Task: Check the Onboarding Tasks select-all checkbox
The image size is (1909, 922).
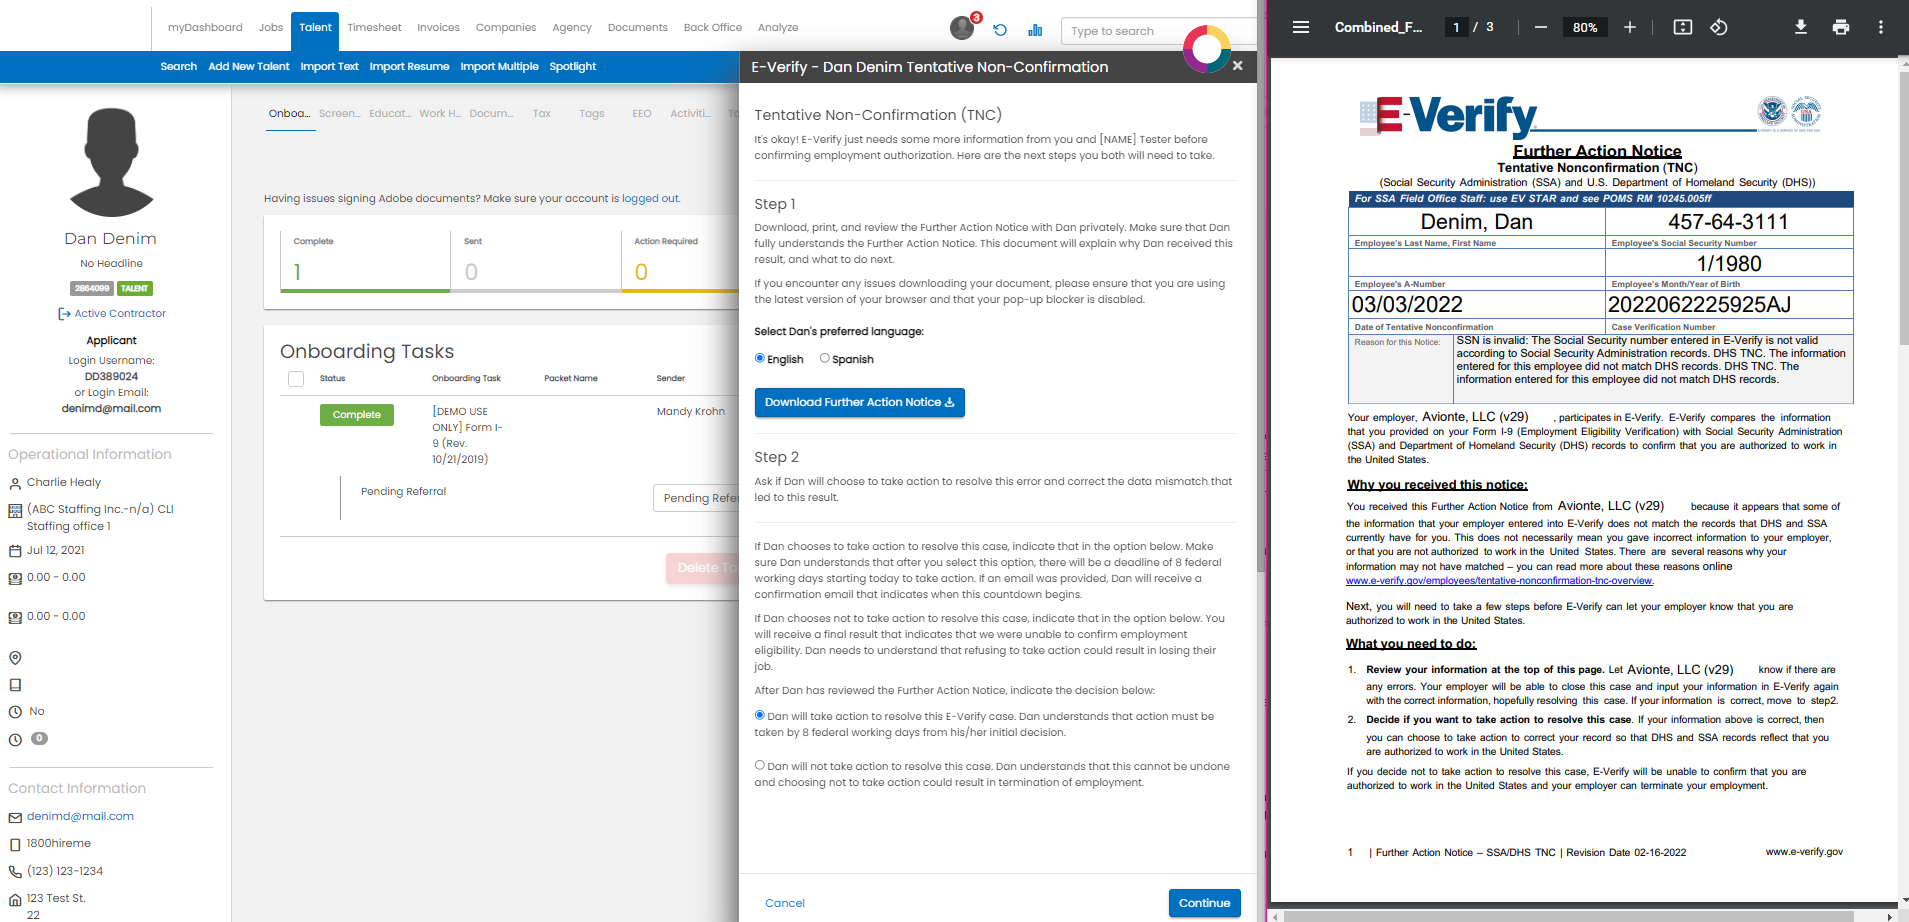Action: [296, 379]
